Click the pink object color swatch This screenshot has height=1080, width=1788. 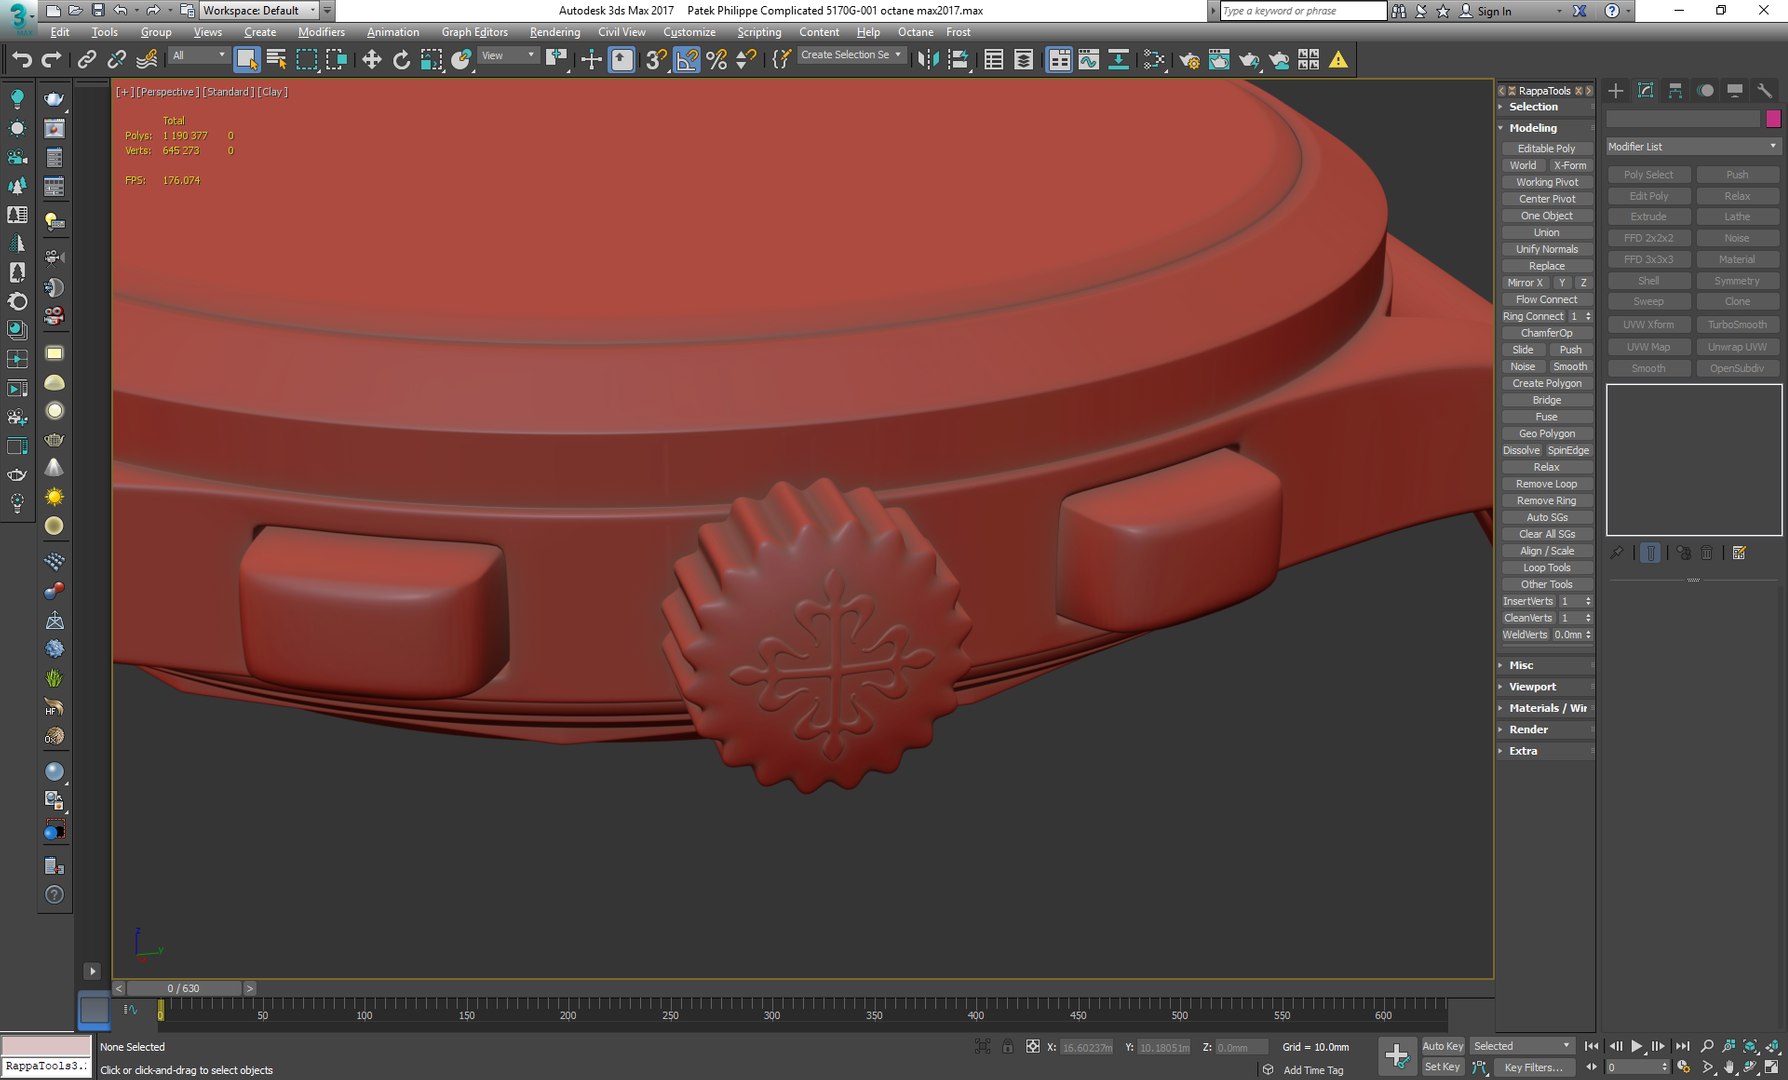coord(1773,119)
